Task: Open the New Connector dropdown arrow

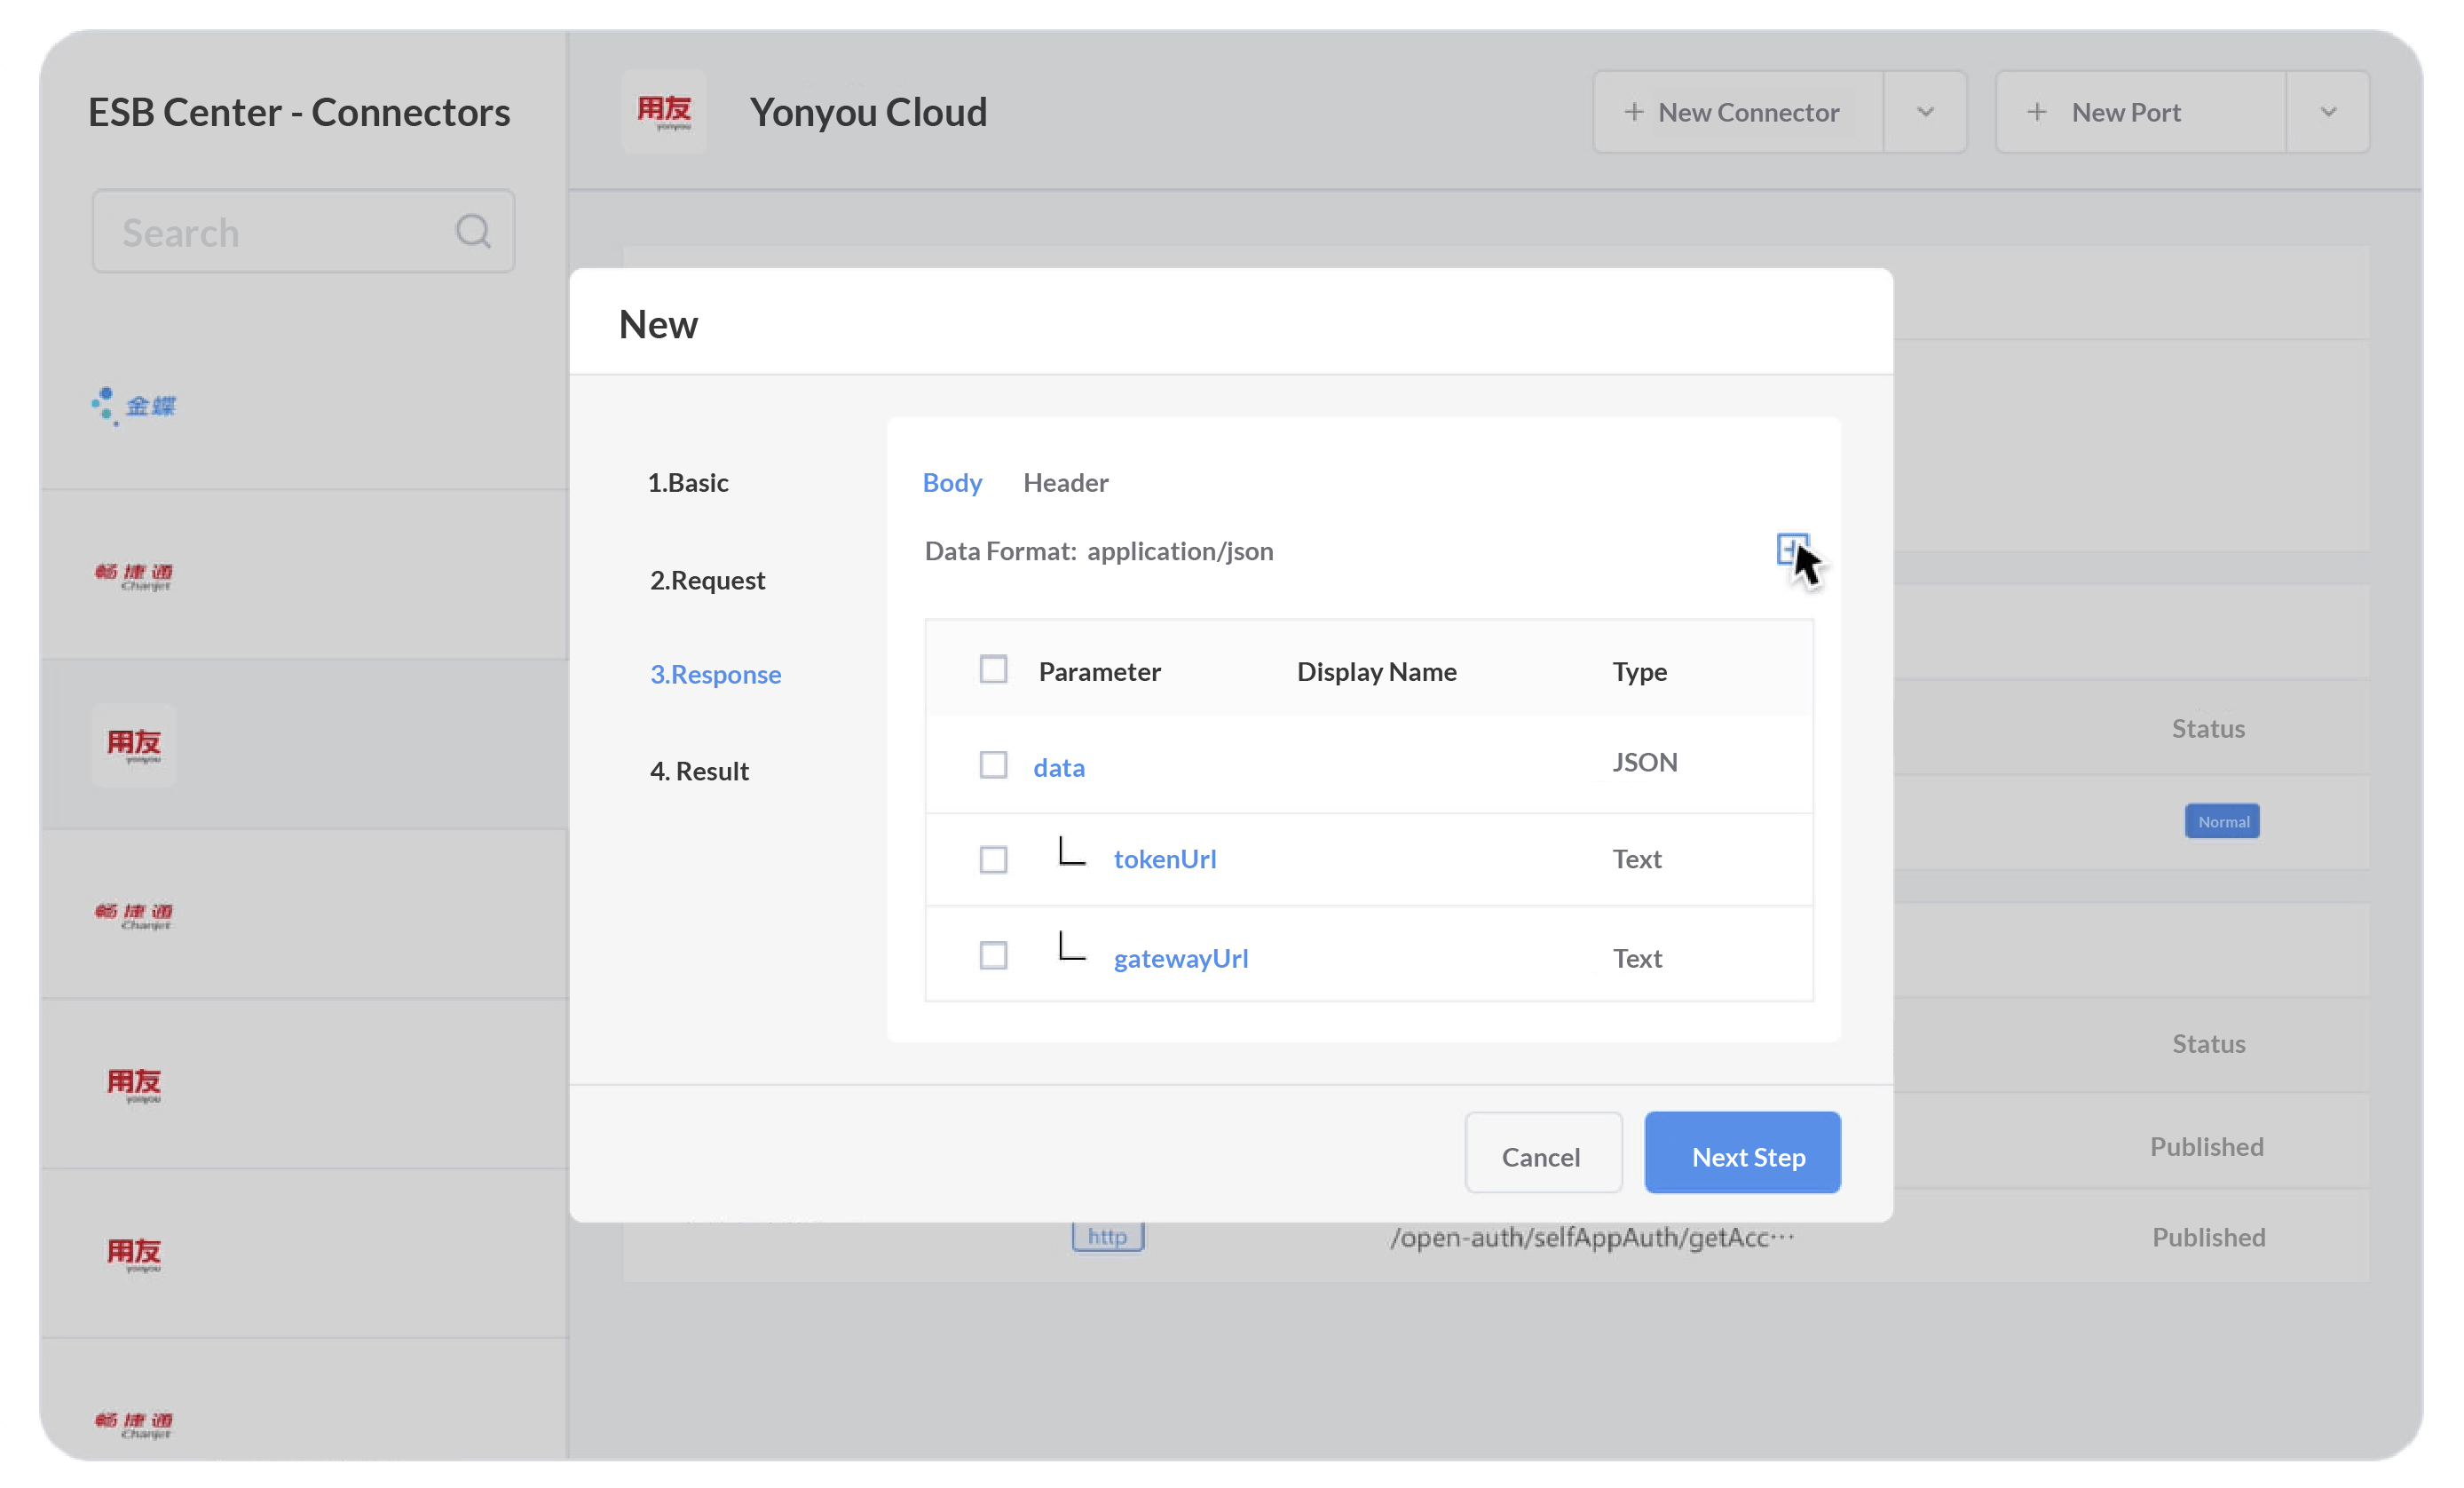Action: pos(1926,112)
